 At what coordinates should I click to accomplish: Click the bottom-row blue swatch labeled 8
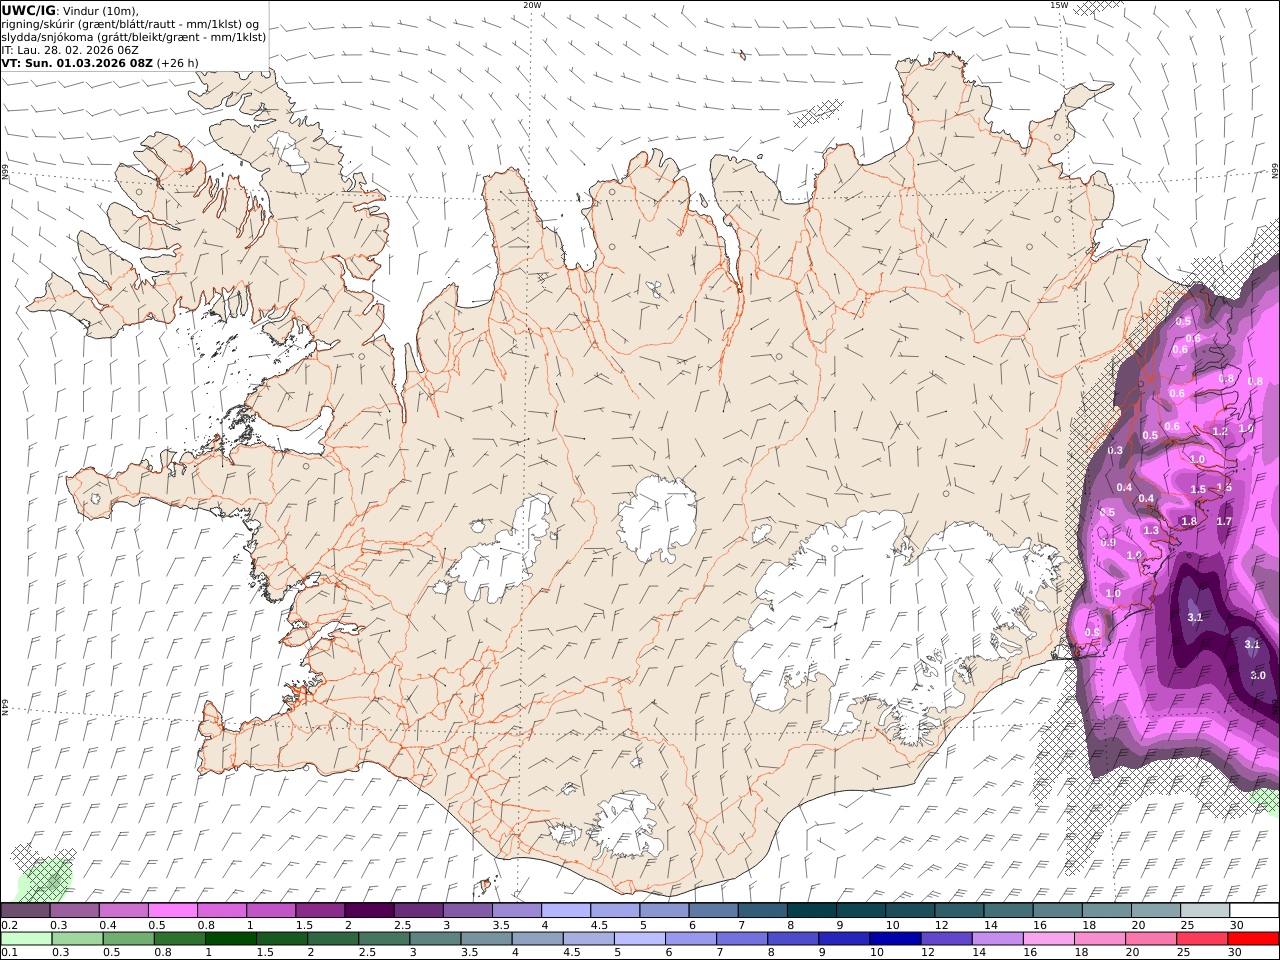793,938
